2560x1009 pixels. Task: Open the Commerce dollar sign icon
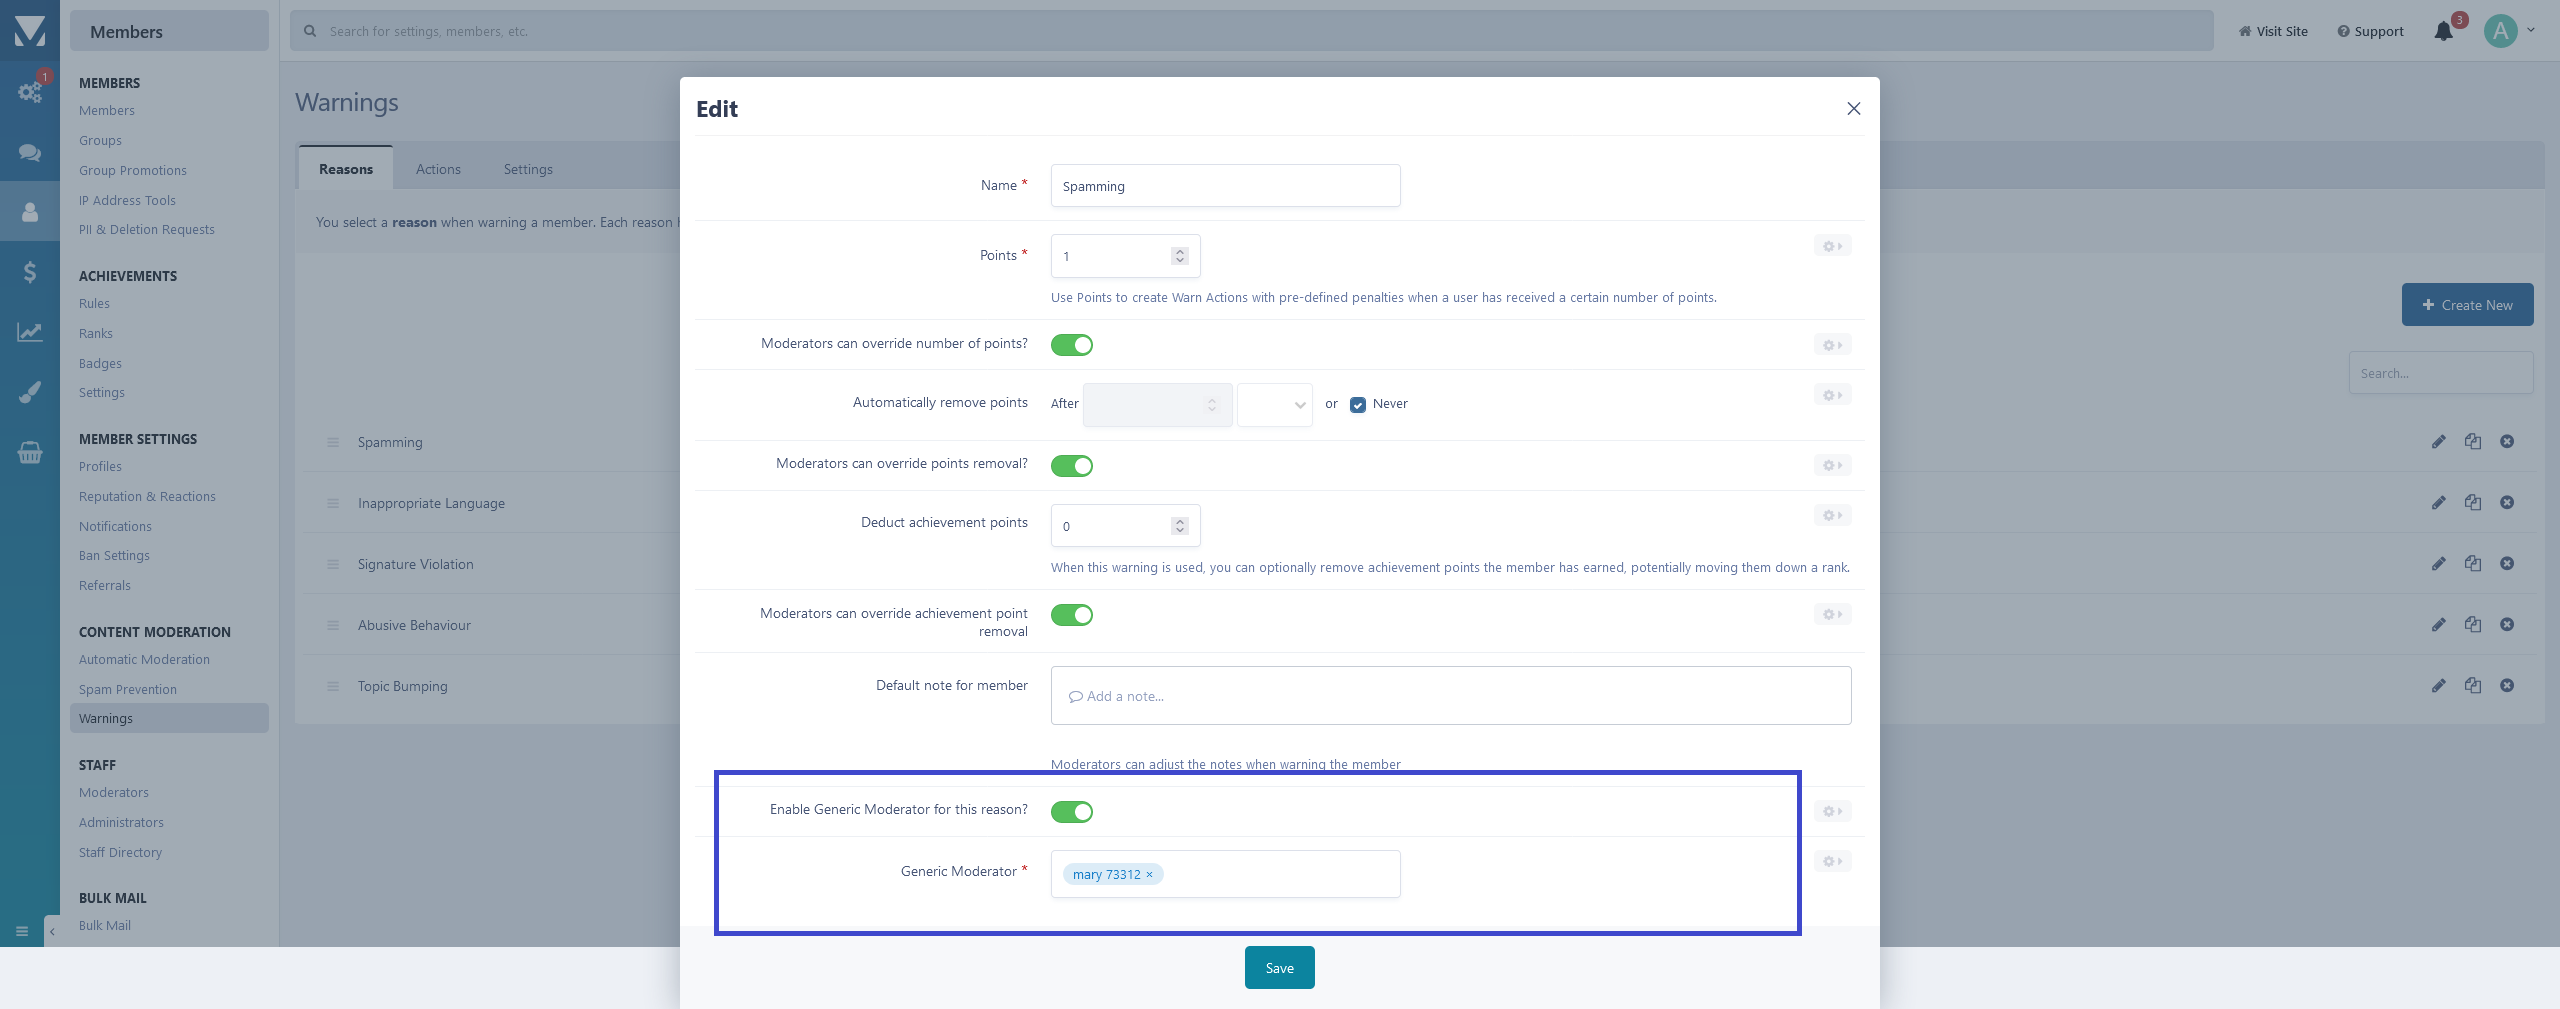29,272
